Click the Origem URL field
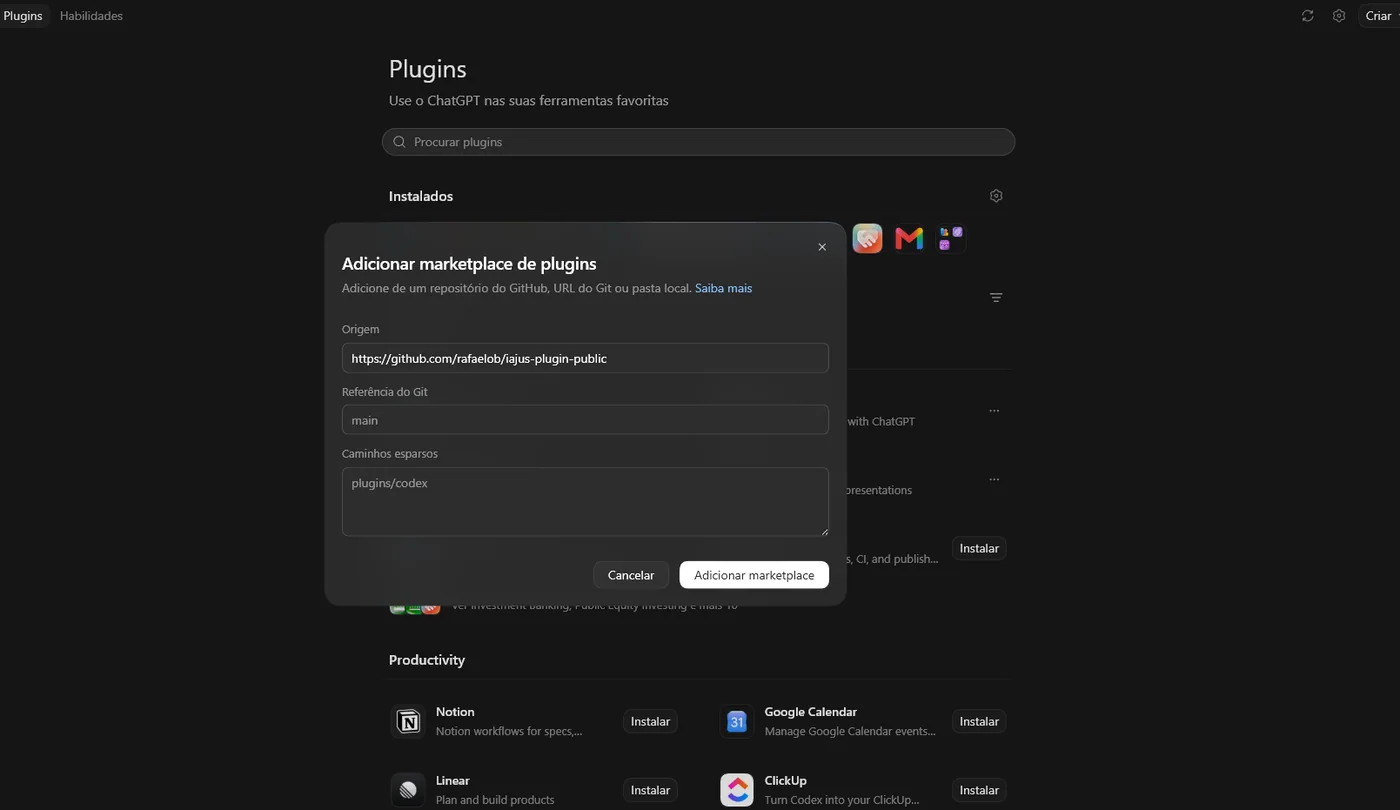 [585, 358]
